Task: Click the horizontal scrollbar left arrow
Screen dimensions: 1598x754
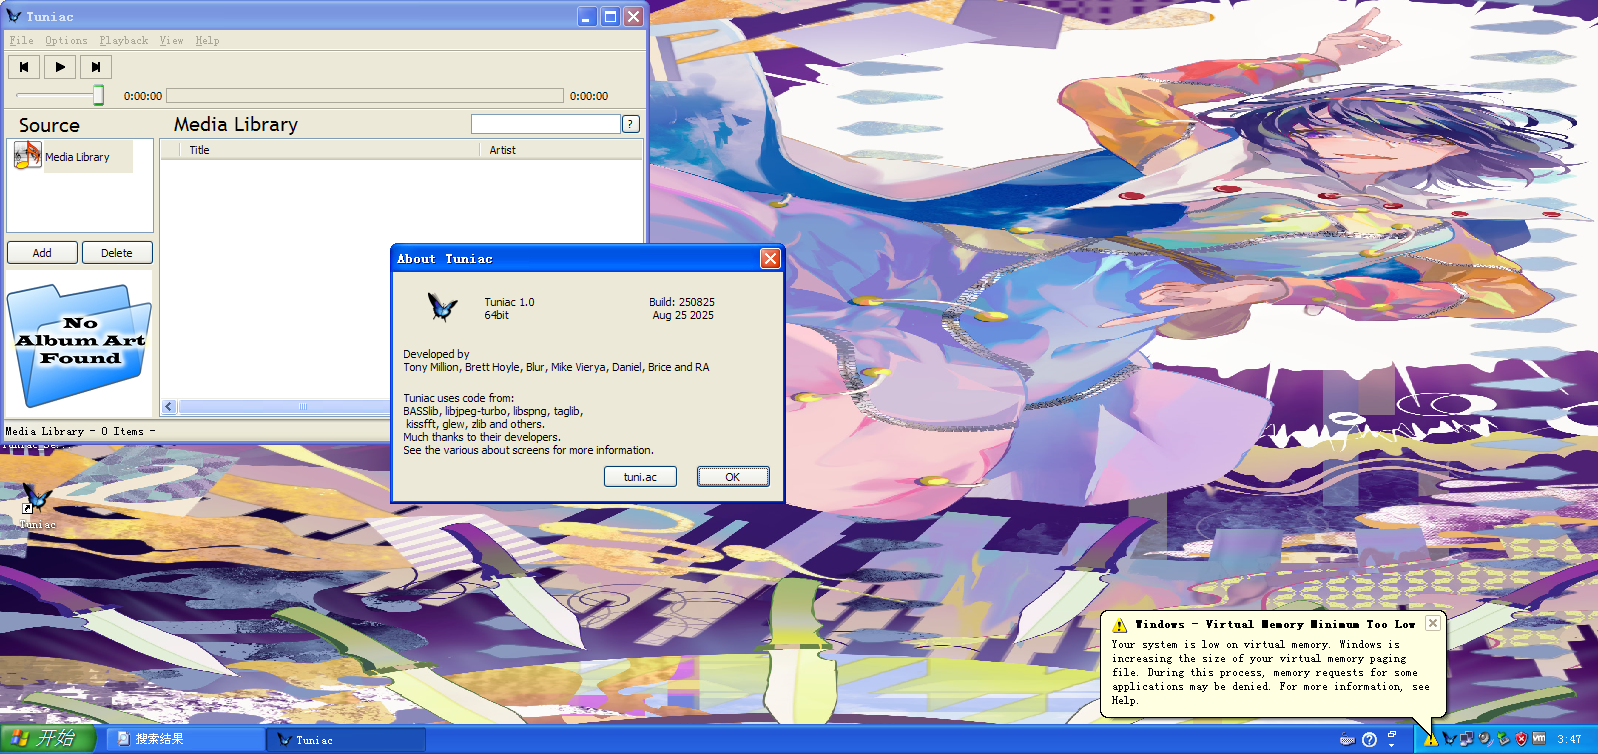Action: 169,407
